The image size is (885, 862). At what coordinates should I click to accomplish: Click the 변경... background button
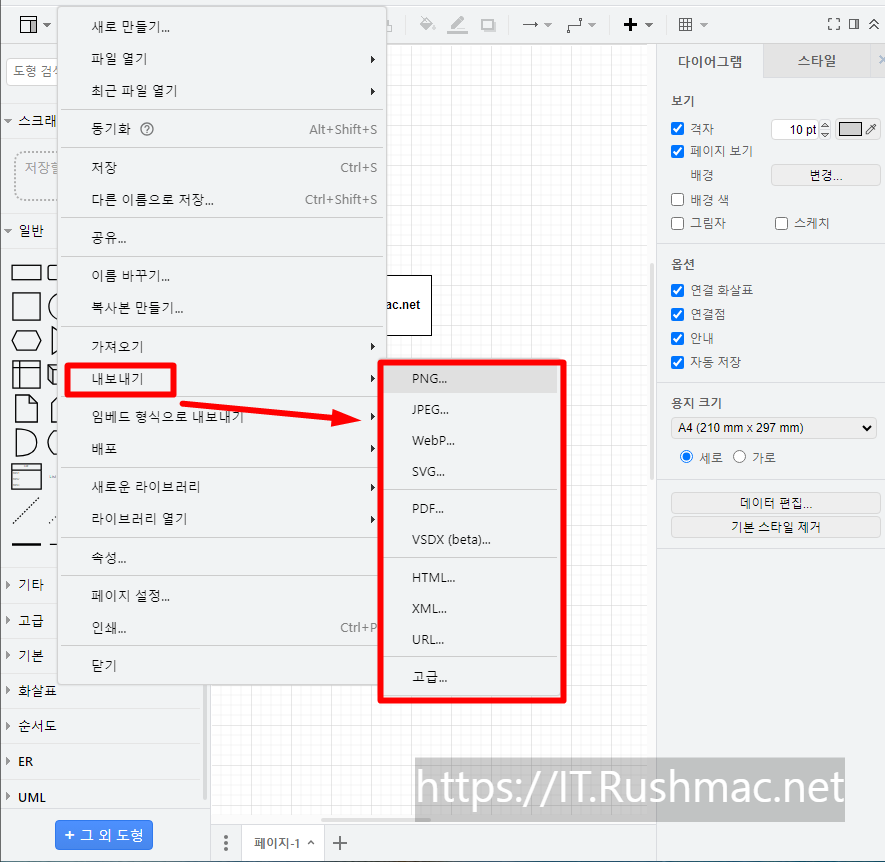click(826, 175)
